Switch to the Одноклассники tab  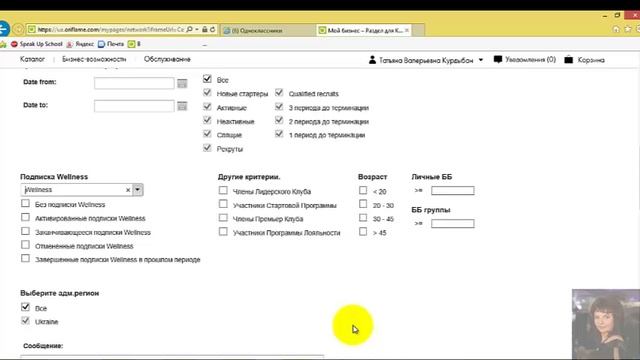point(268,30)
